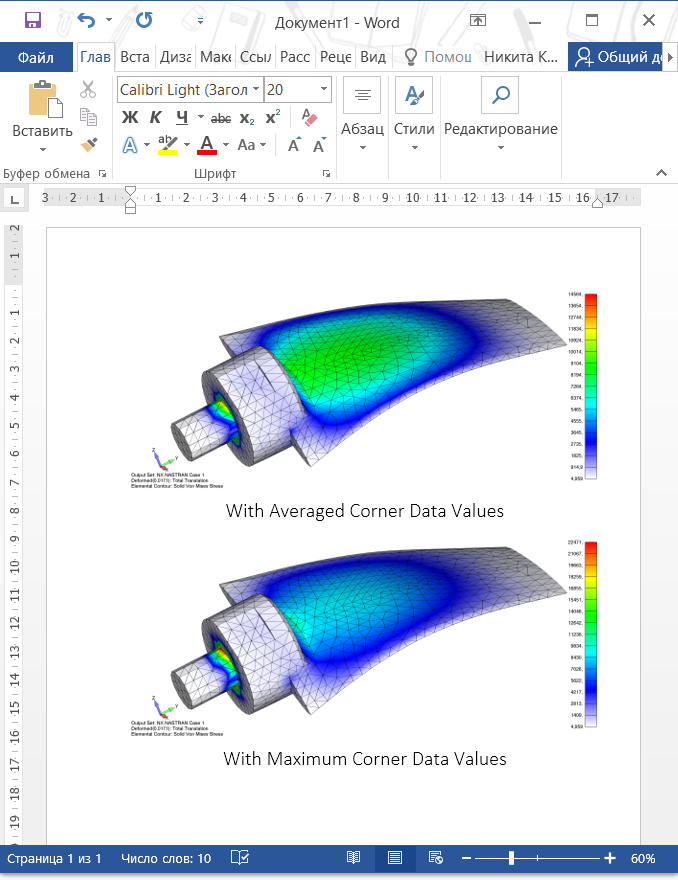Expand underline style options arrow

200,117
